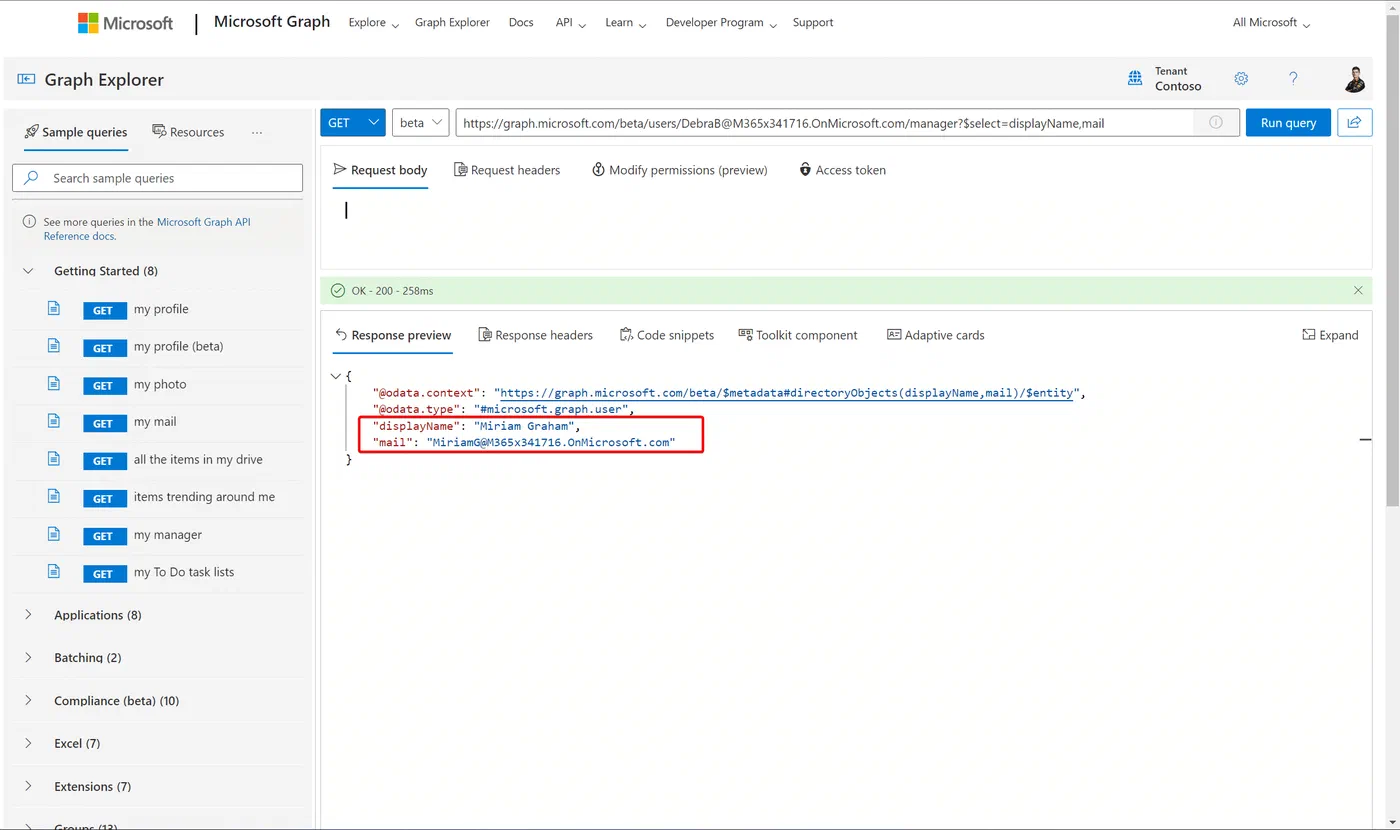
Task: Click the user profile avatar
Action: (1354, 79)
